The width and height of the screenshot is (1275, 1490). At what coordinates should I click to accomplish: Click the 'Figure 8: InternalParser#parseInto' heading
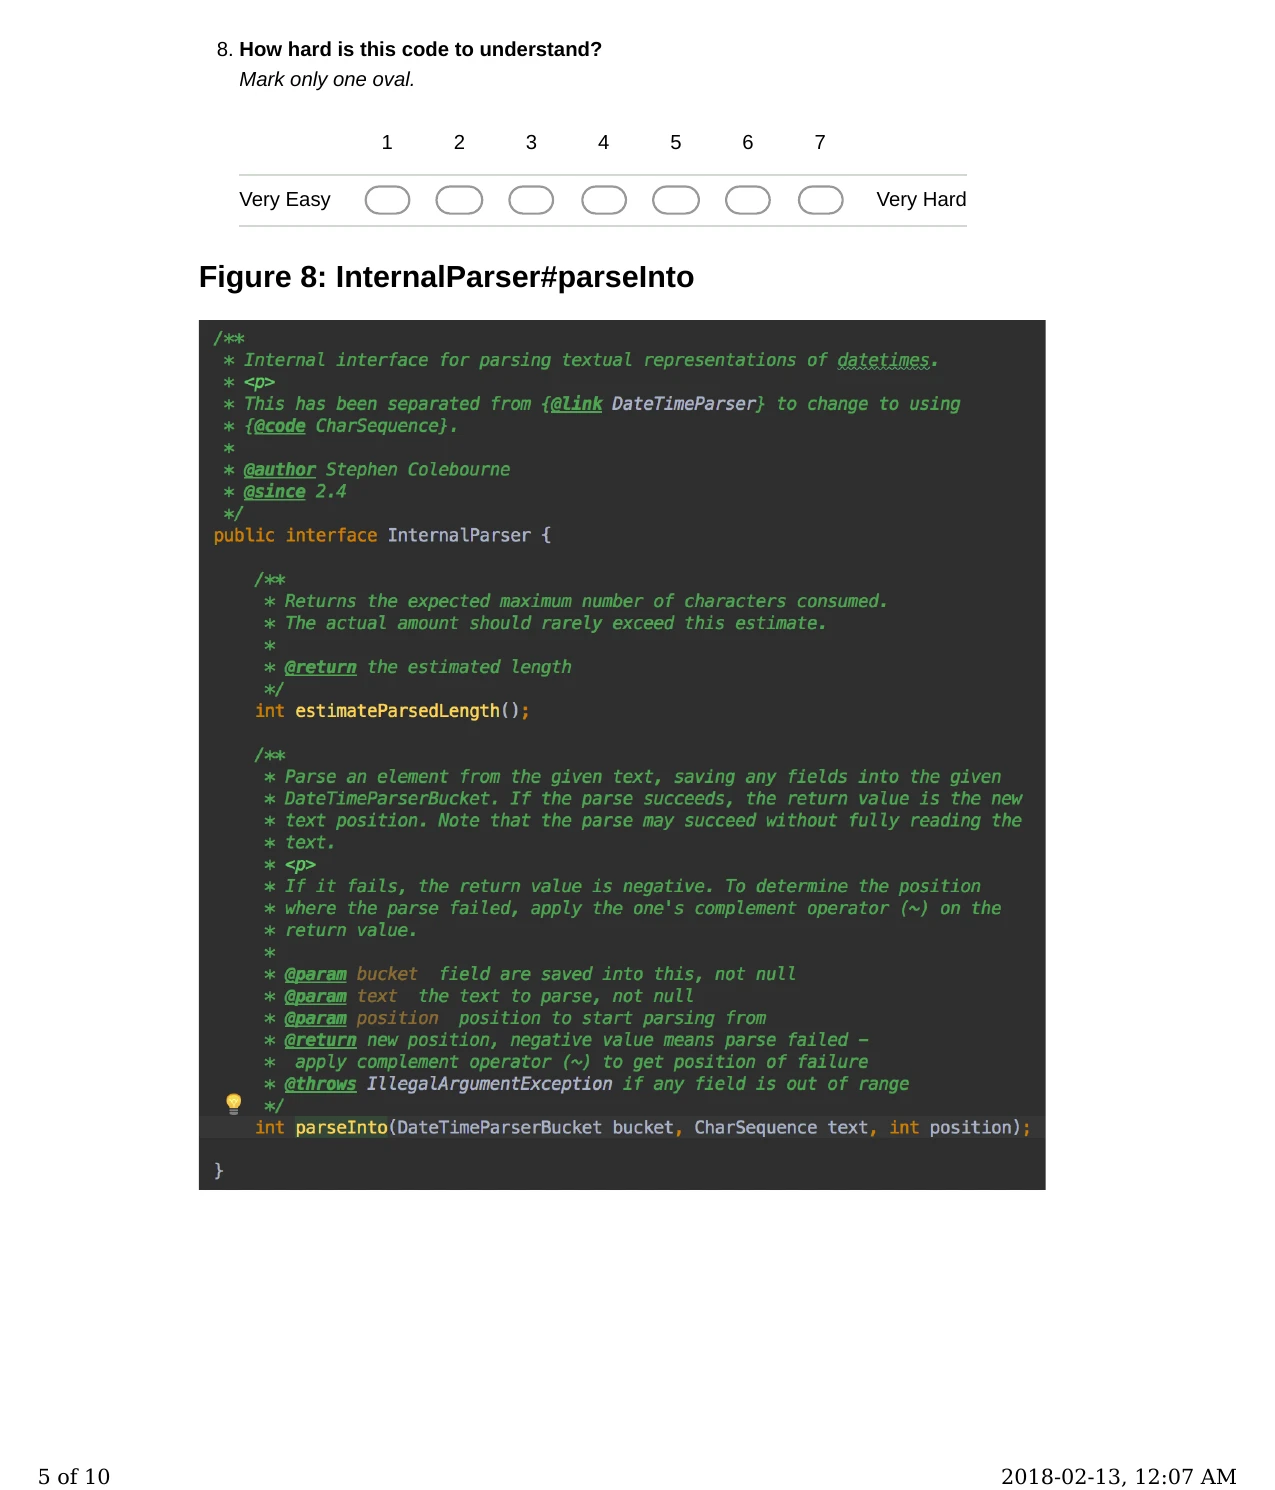tap(446, 277)
